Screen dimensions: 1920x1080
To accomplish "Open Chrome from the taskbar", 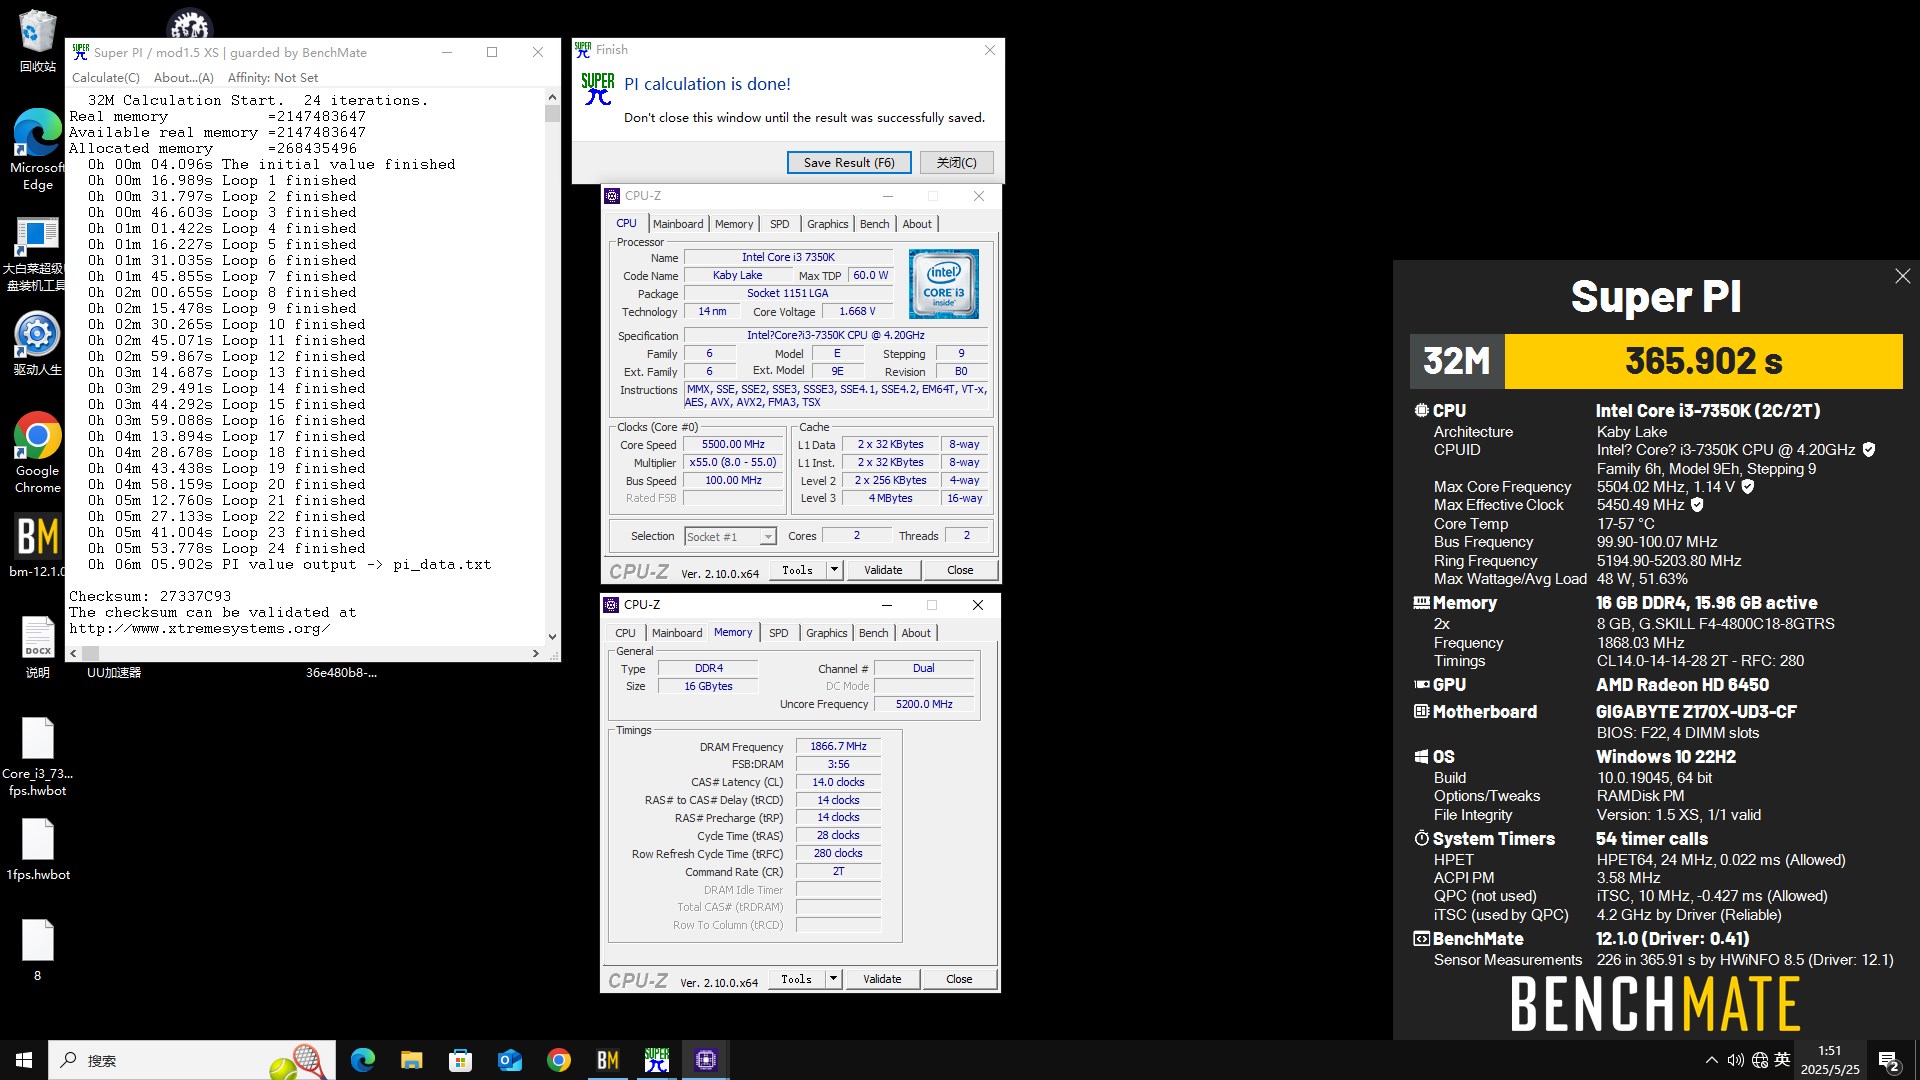I will click(558, 1060).
